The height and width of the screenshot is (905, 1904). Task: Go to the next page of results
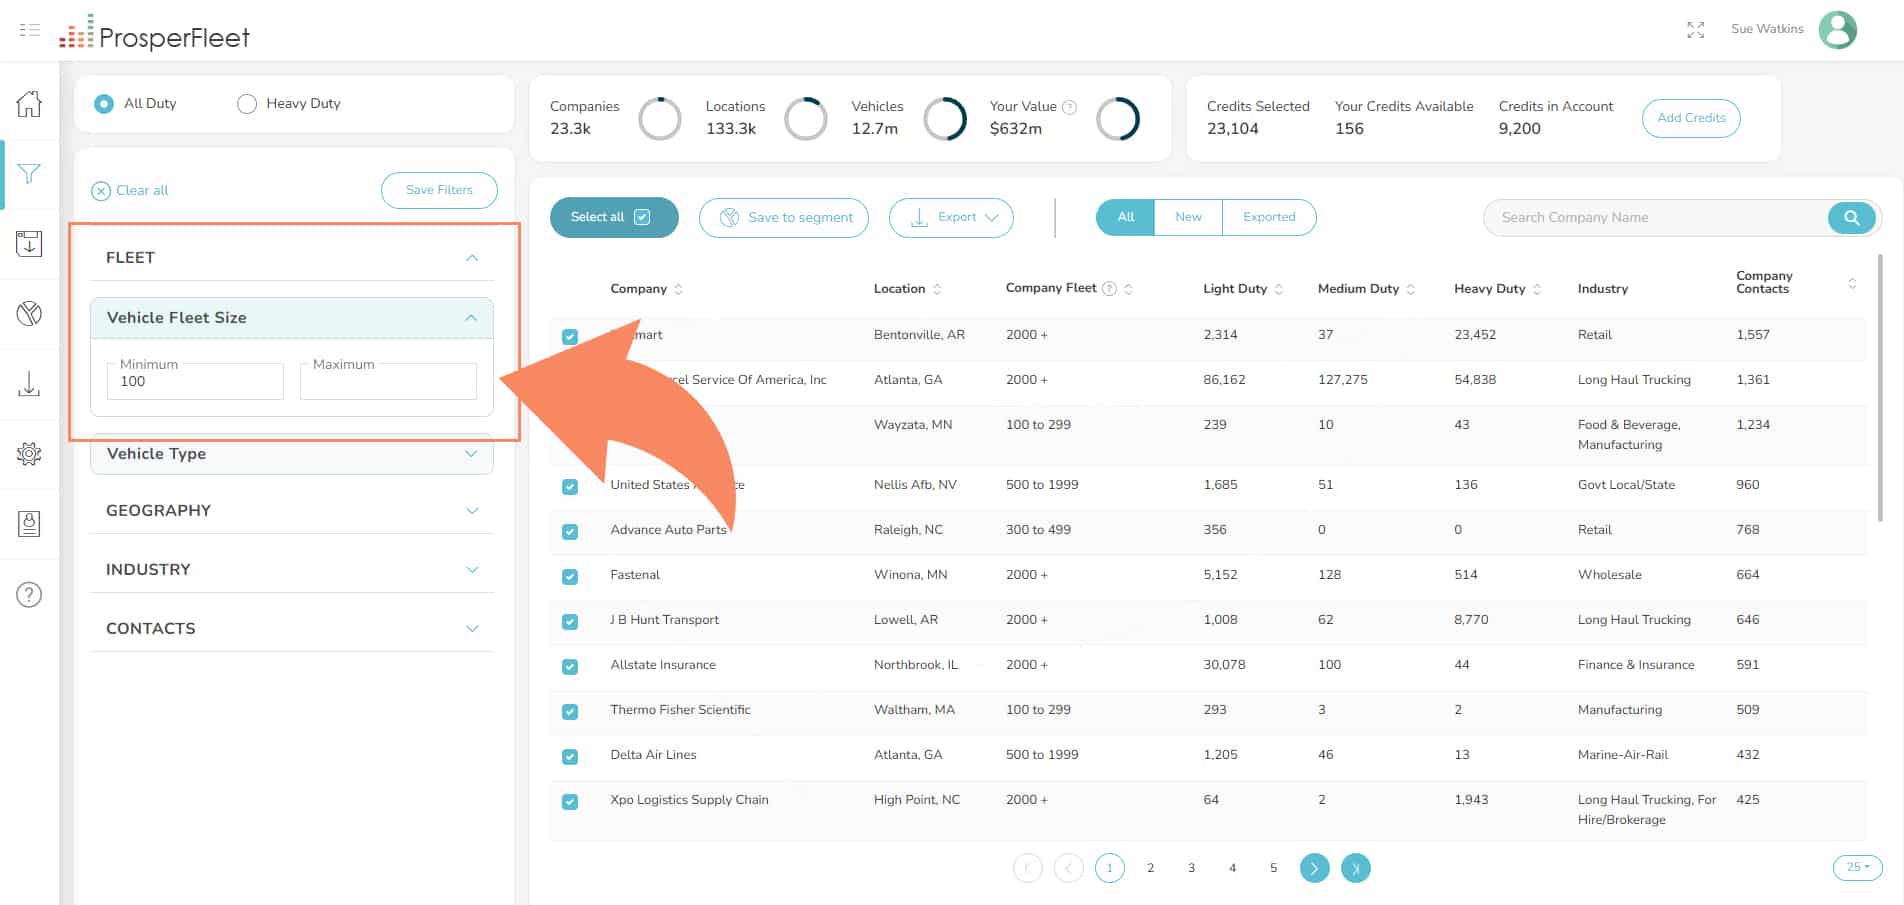pyautogui.click(x=1315, y=868)
